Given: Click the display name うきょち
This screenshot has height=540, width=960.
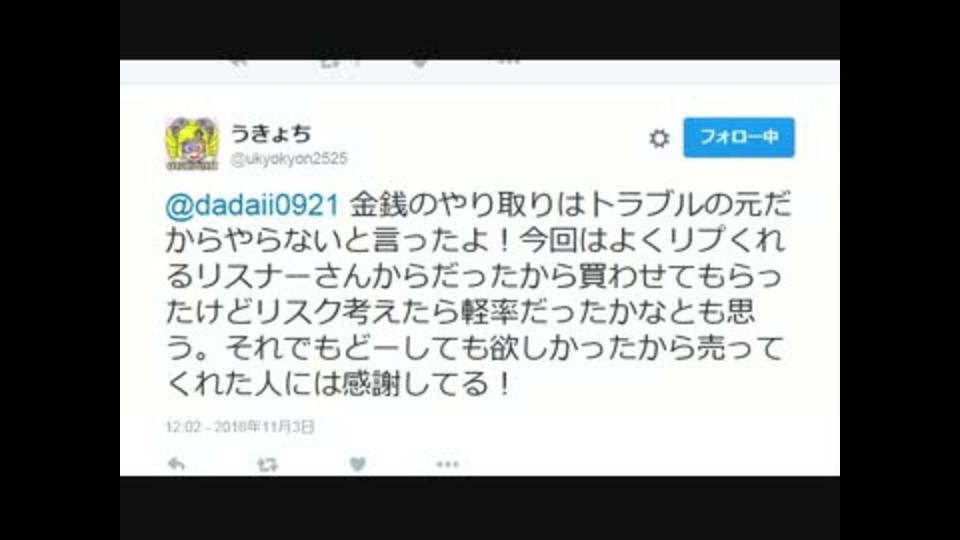Looking at the screenshot, I should coord(271,133).
